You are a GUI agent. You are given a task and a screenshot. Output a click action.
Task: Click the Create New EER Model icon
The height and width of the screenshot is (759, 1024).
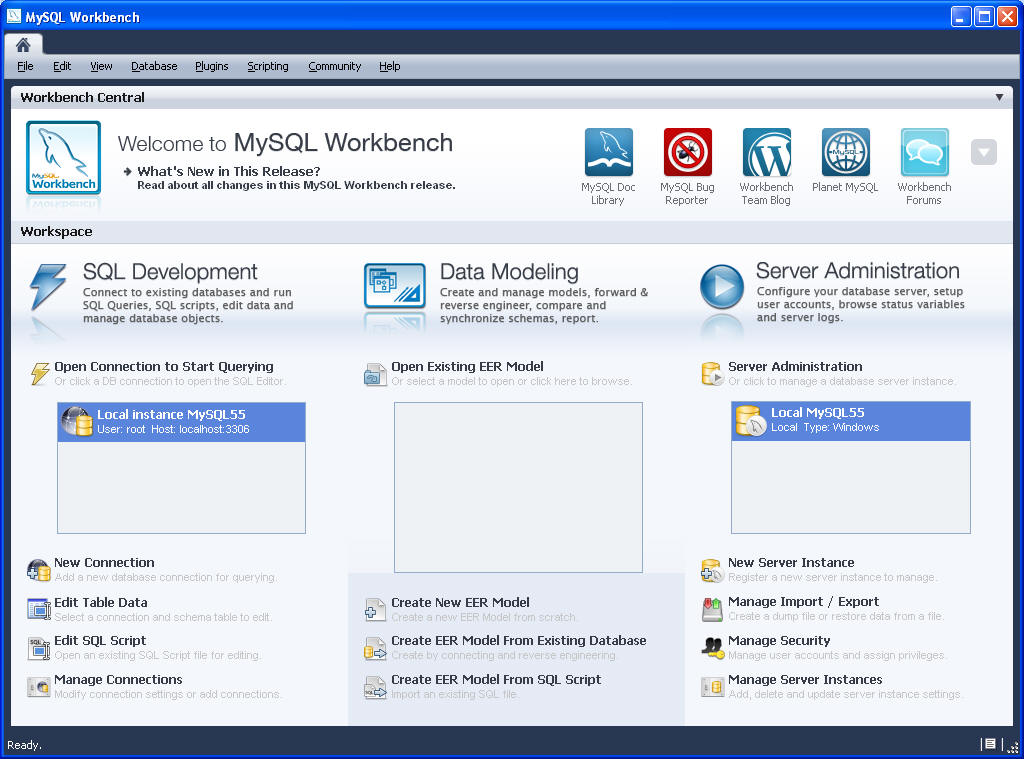tap(376, 609)
